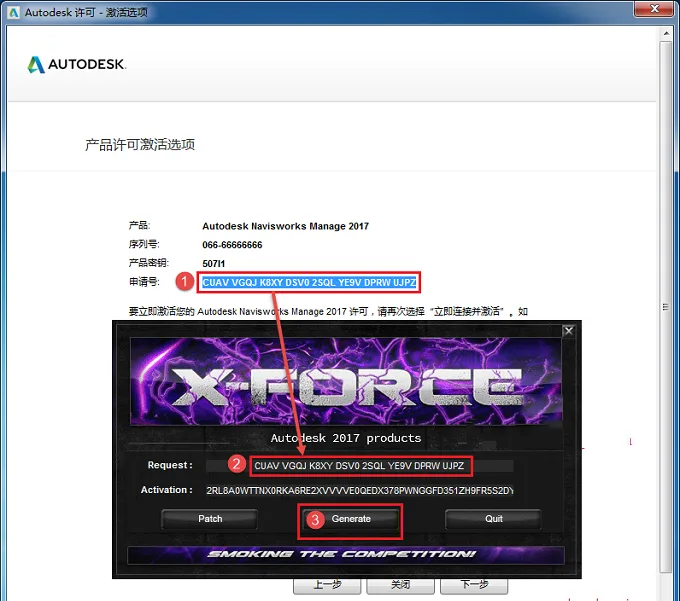
Task: Click the 'Autodesk 2017 products' label
Action: (346, 438)
